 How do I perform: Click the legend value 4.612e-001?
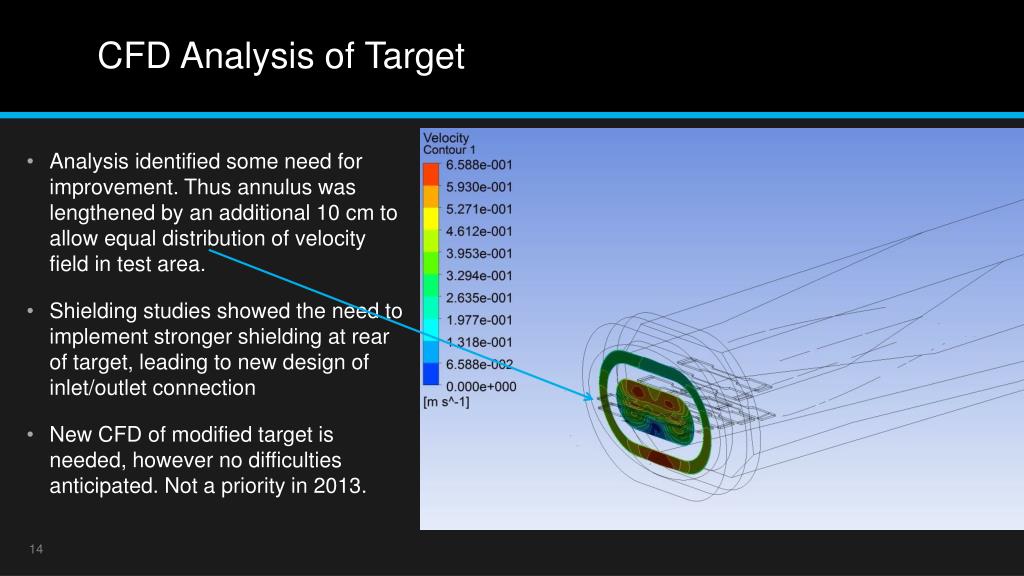(479, 232)
